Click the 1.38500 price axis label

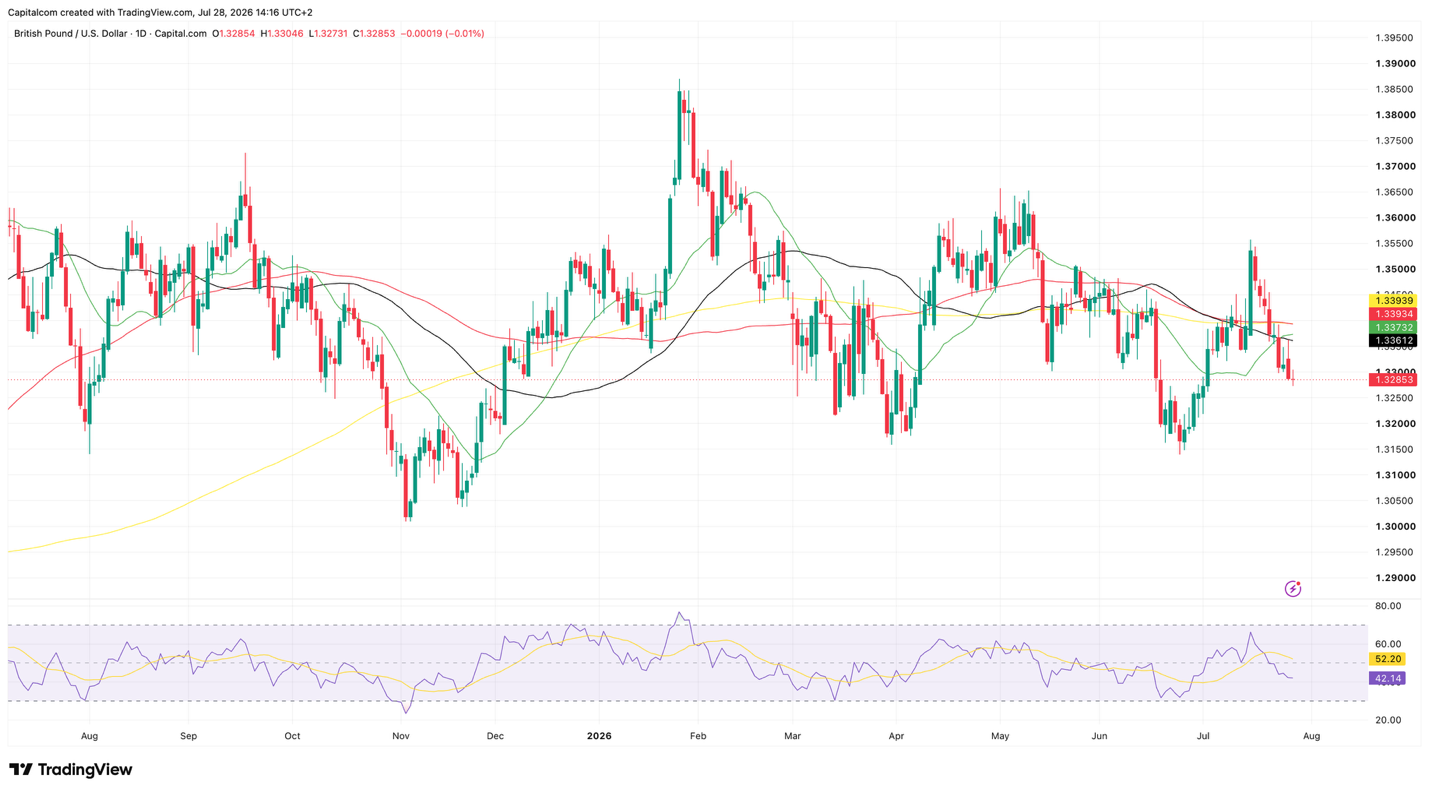click(1394, 89)
